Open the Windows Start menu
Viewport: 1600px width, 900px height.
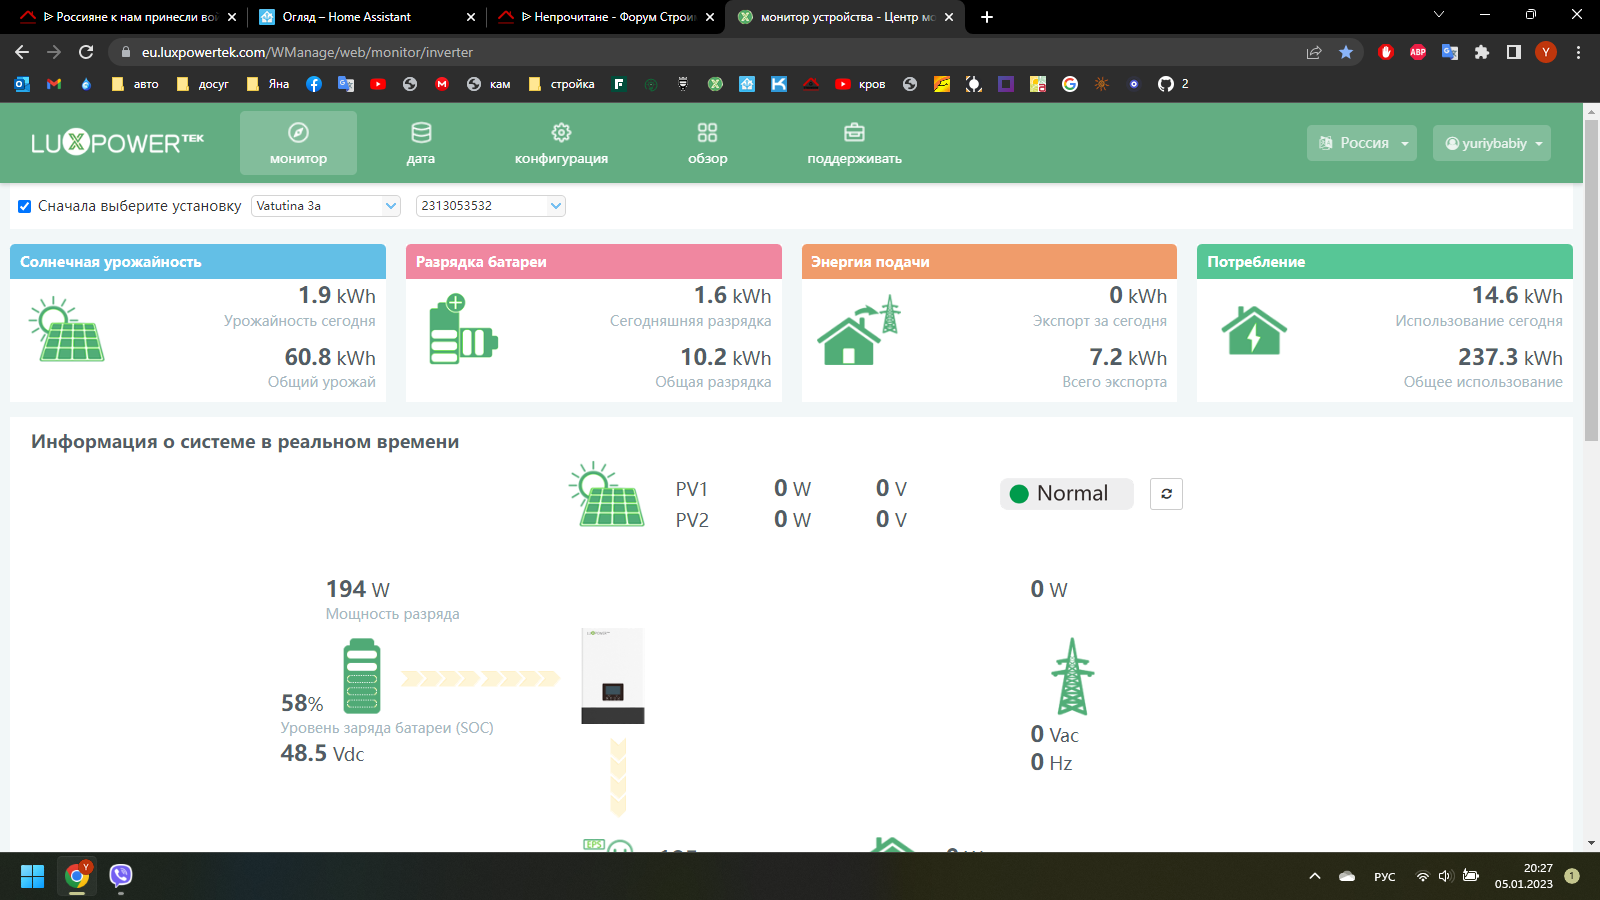click(x=33, y=876)
